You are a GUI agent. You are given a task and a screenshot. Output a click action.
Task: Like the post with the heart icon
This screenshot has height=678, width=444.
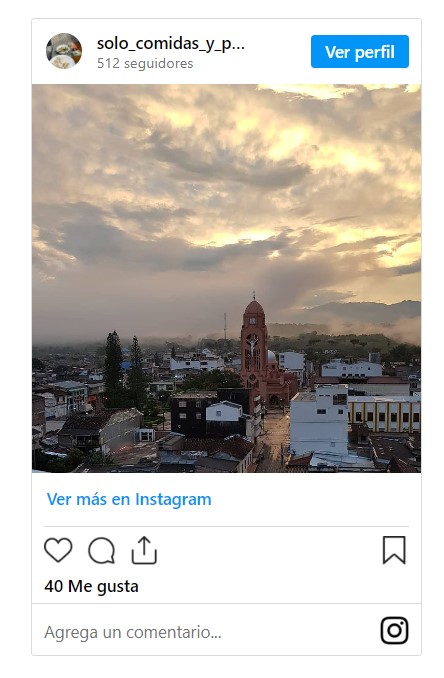click(58, 550)
